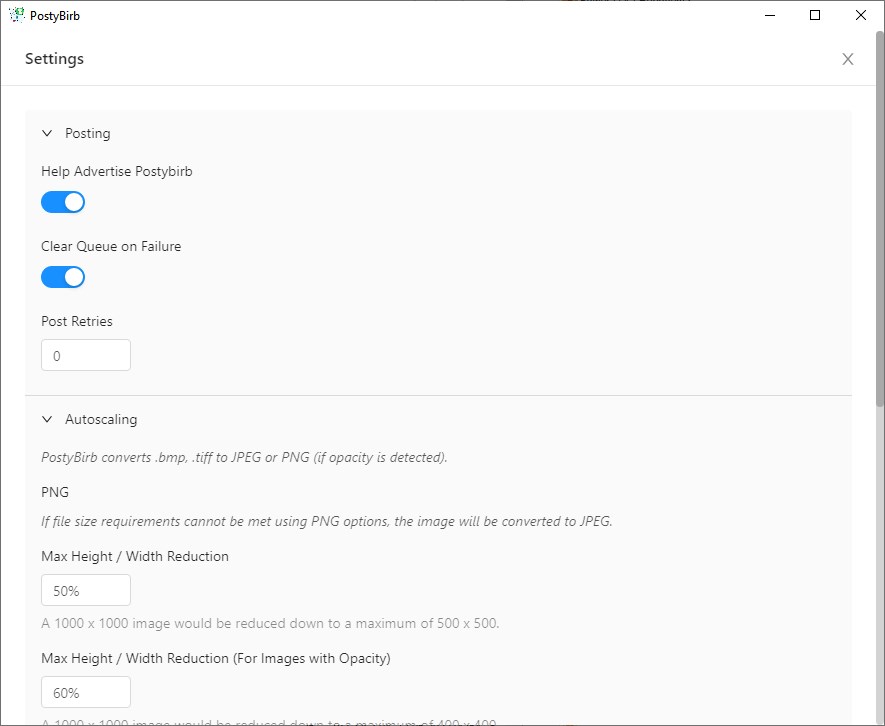Image resolution: width=885 pixels, height=726 pixels.
Task: Click the Posting section header label
Action: pos(88,133)
